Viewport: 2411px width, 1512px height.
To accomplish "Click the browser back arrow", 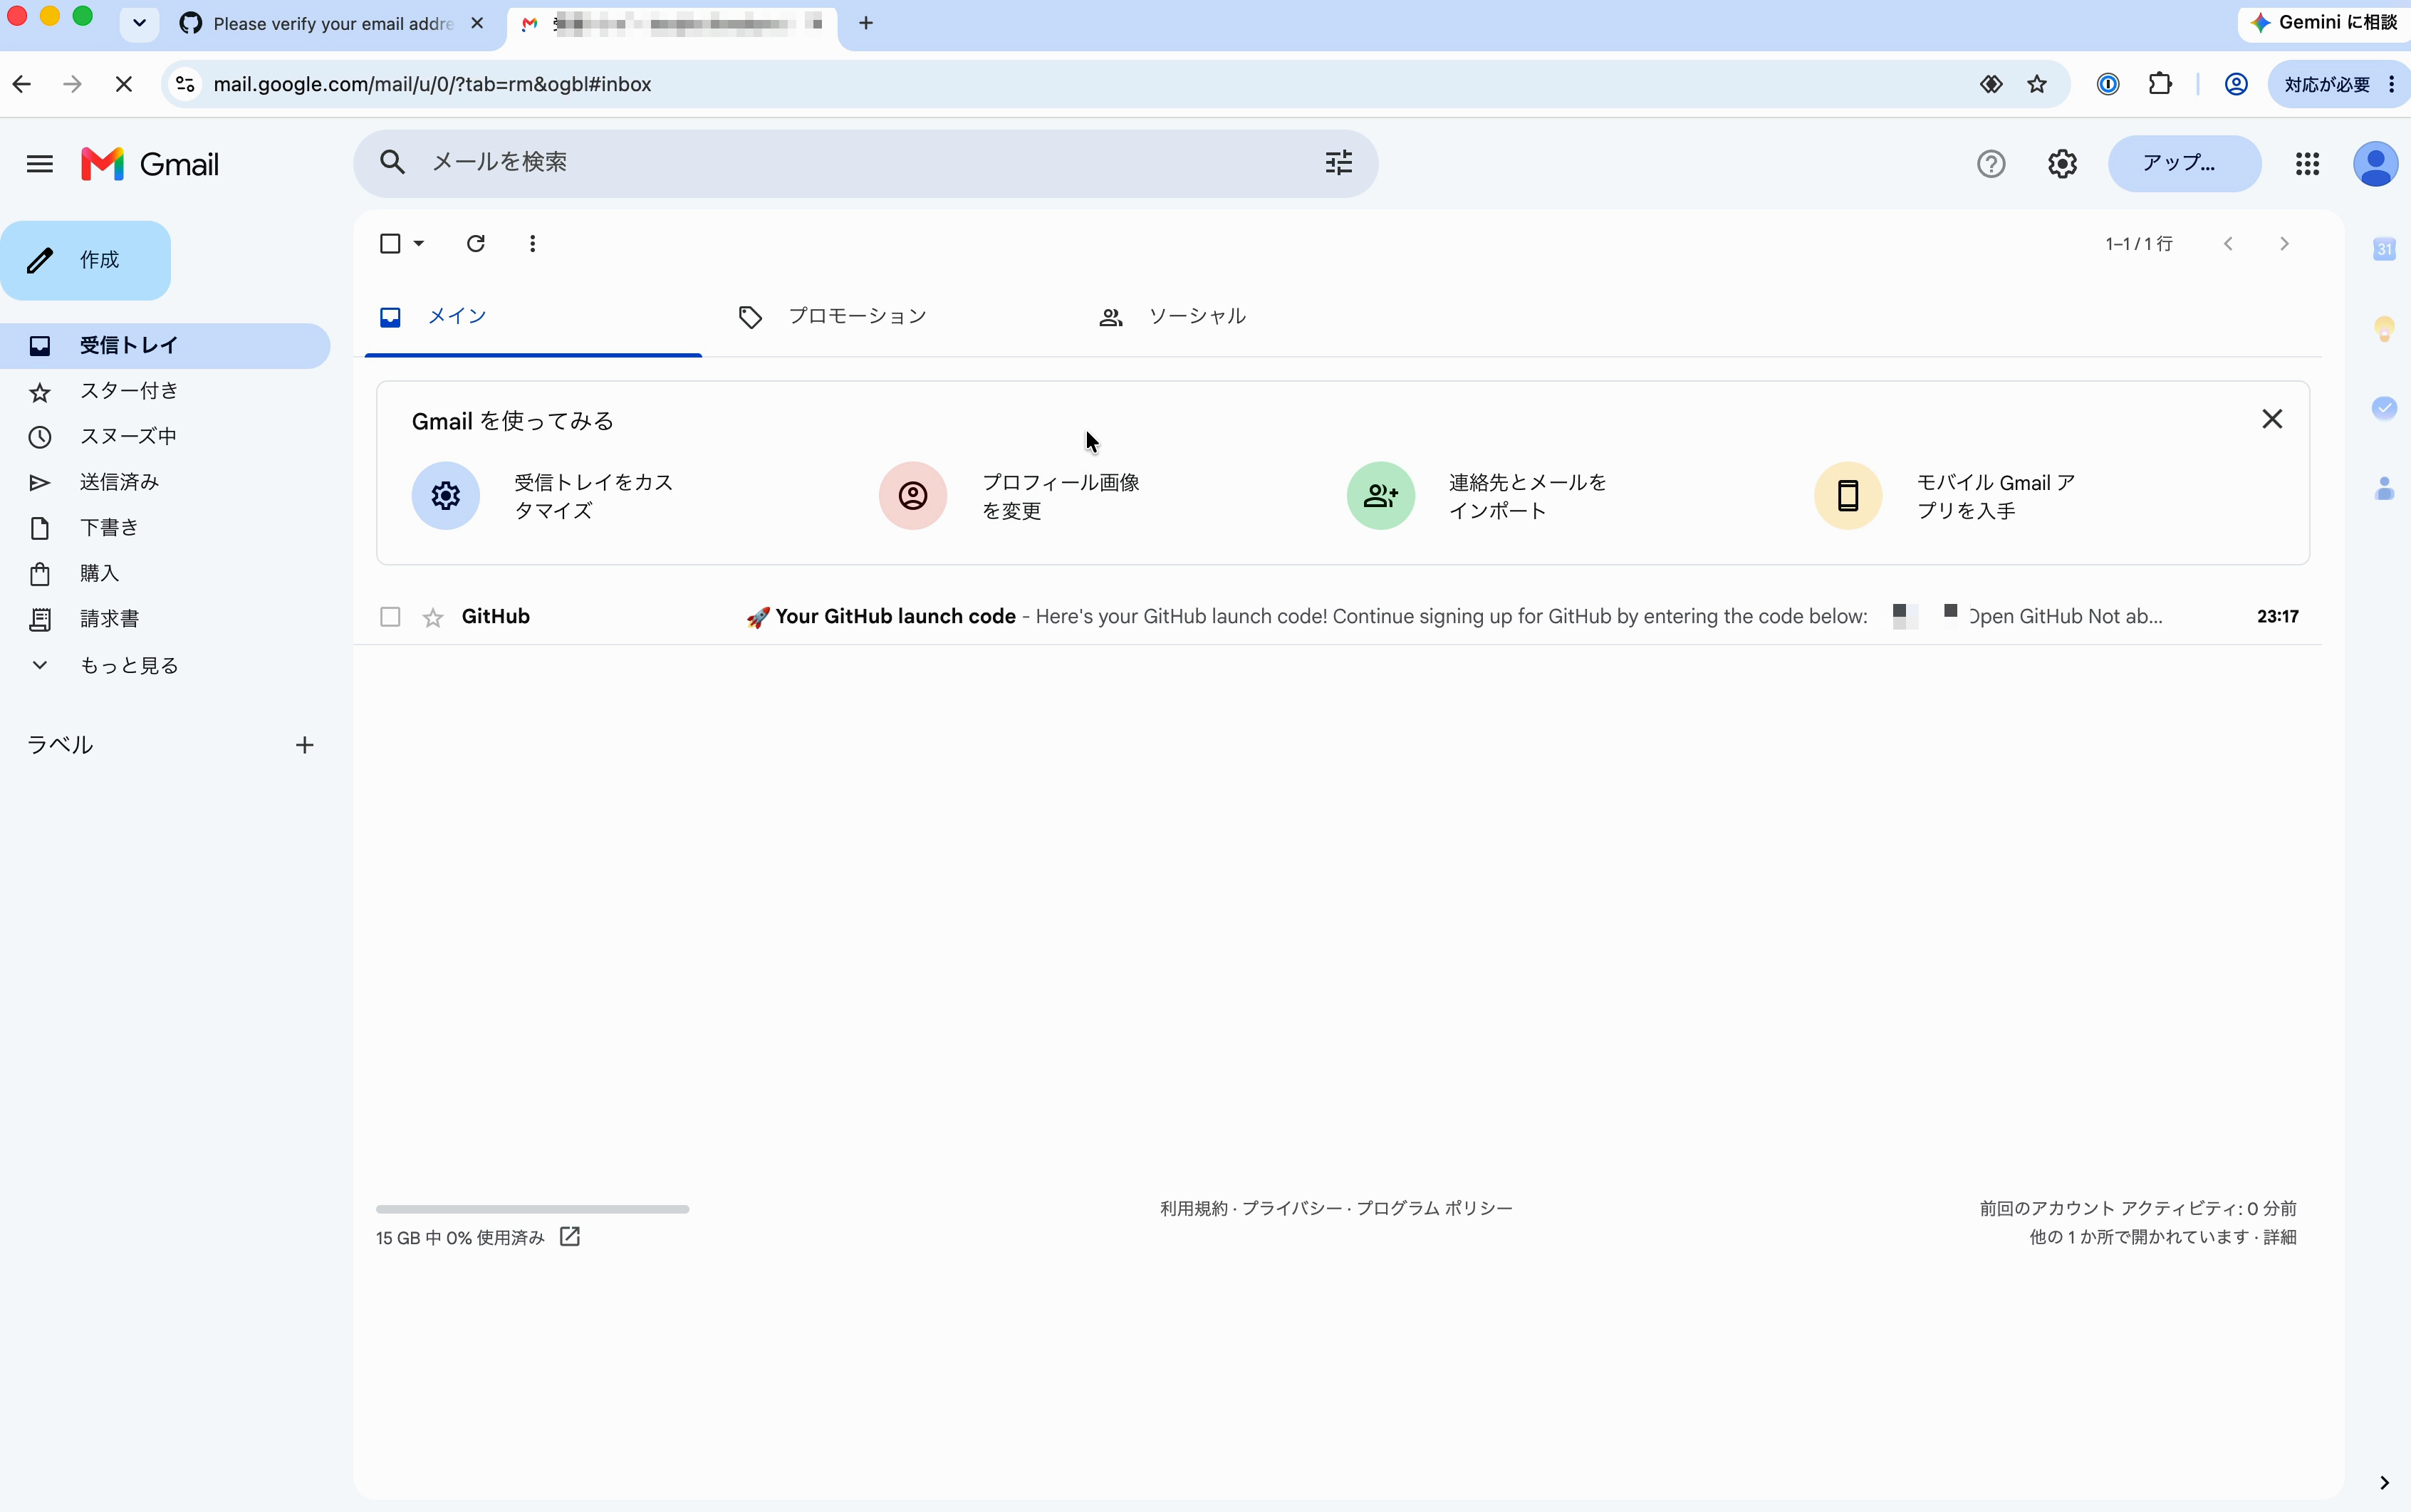I will pyautogui.click(x=22, y=84).
